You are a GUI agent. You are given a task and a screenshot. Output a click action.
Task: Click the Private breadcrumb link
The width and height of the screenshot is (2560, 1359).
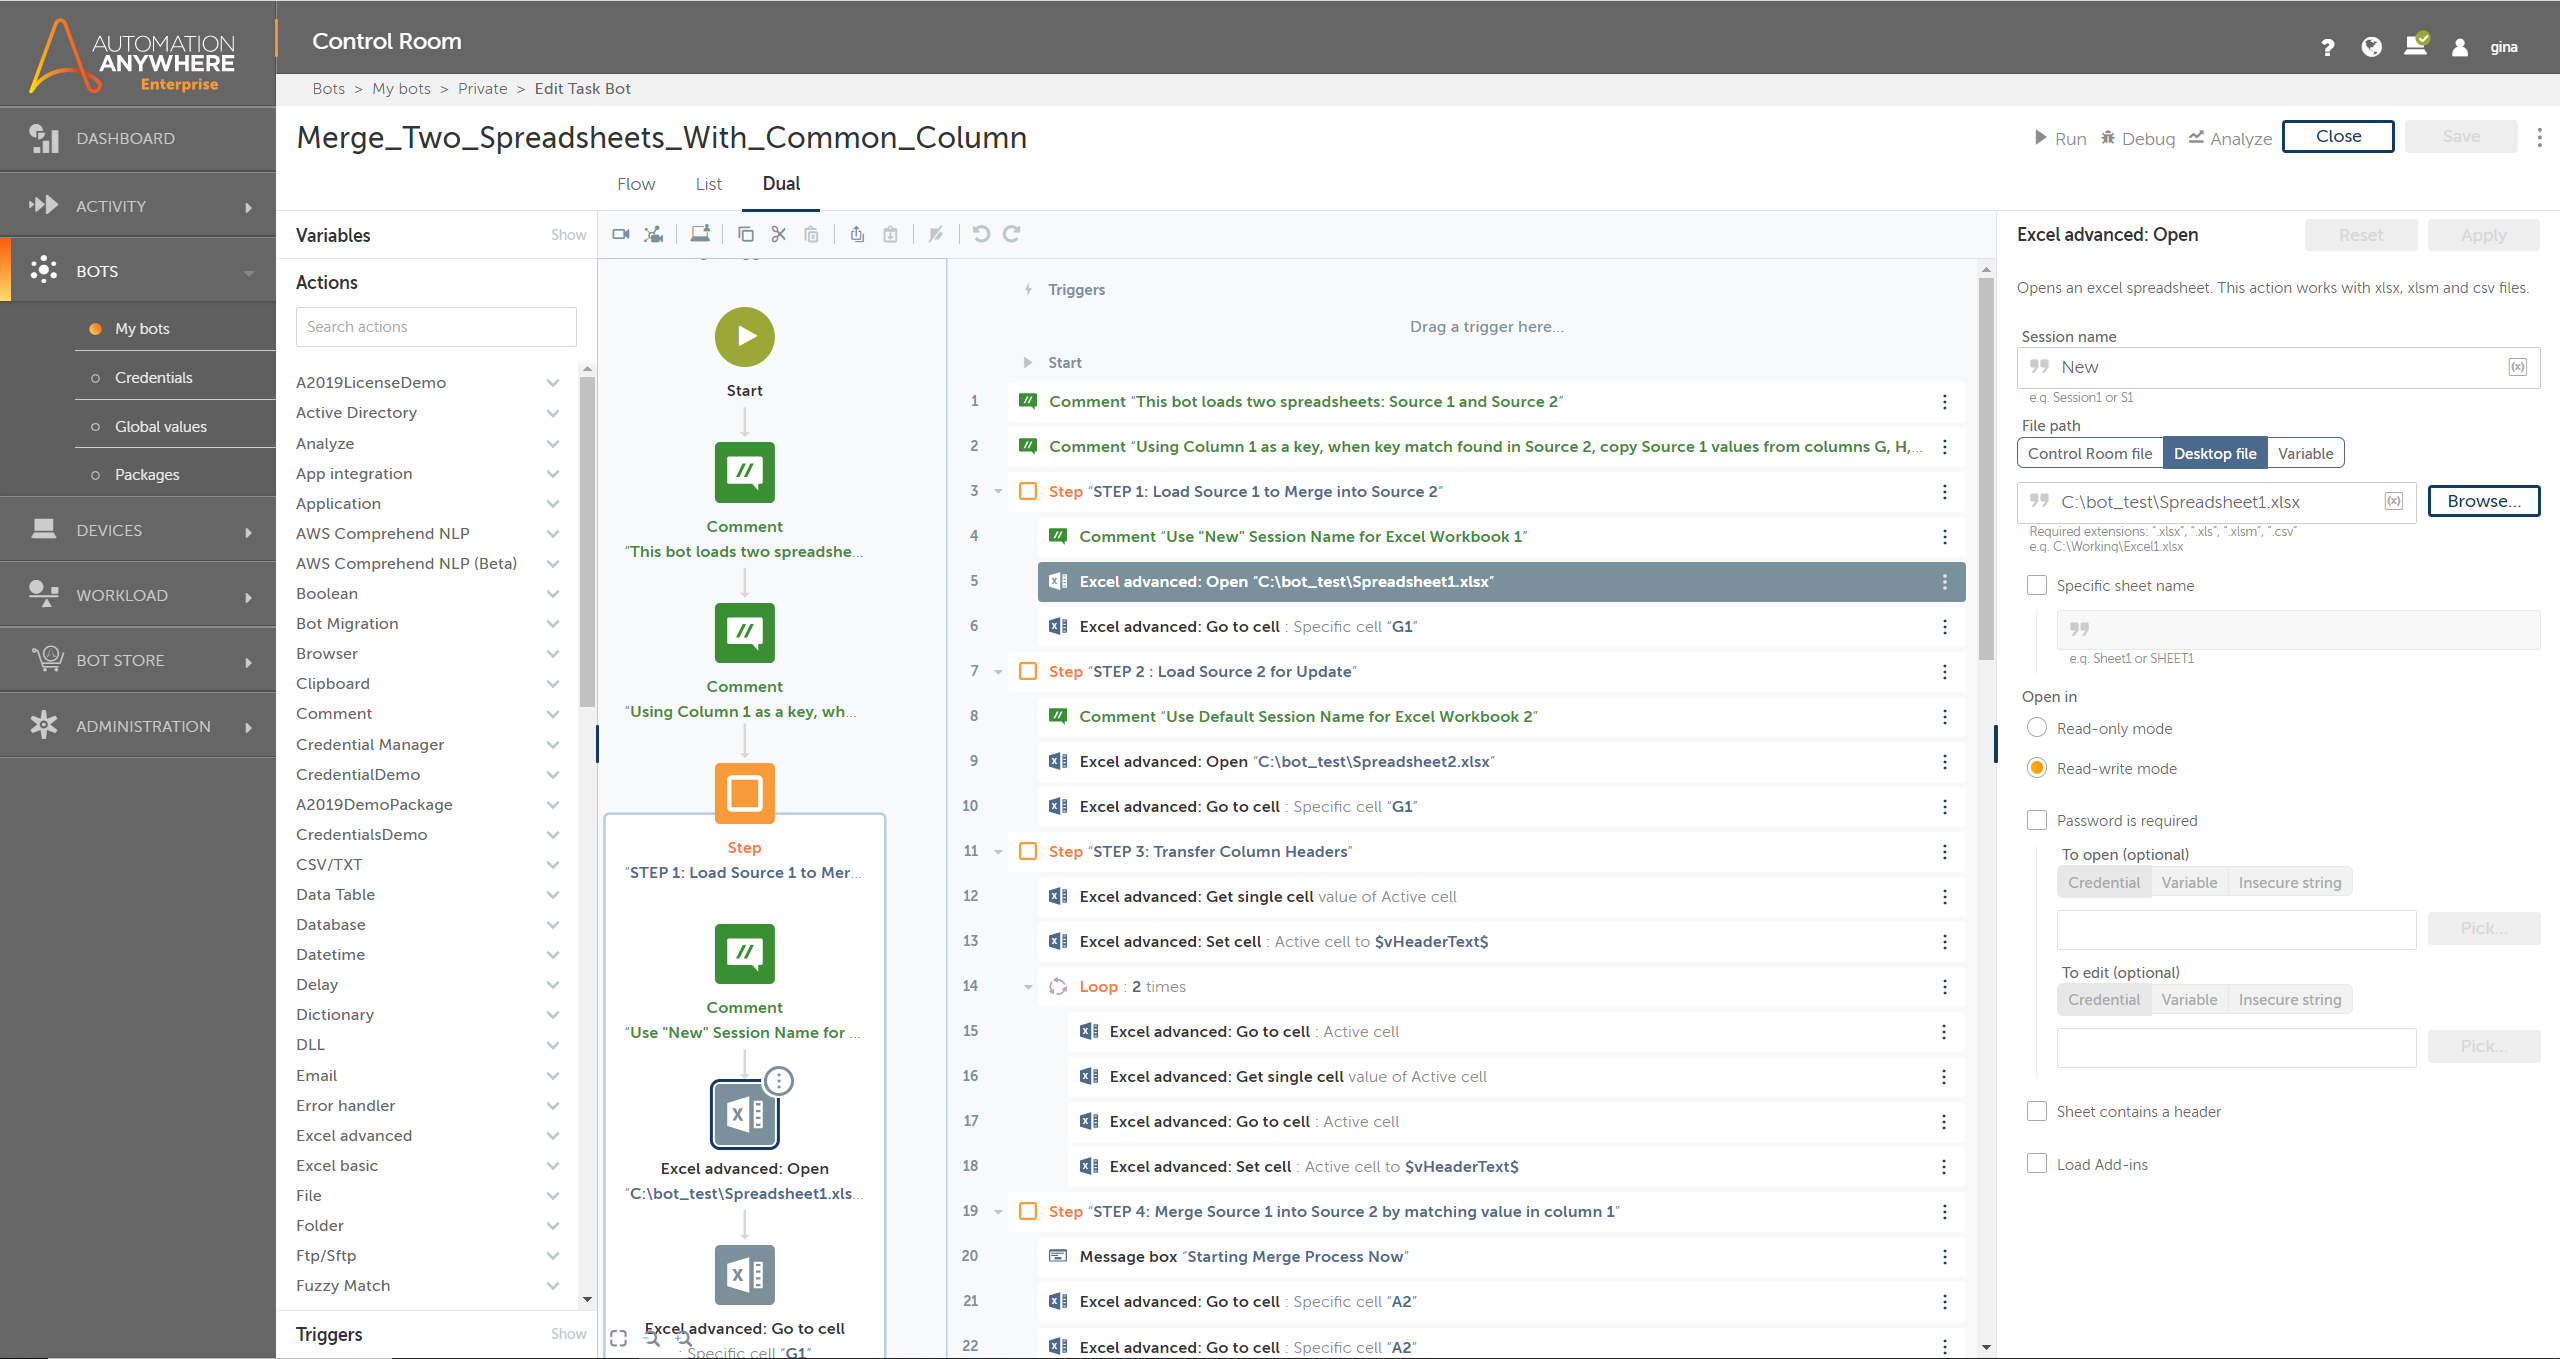(x=482, y=89)
